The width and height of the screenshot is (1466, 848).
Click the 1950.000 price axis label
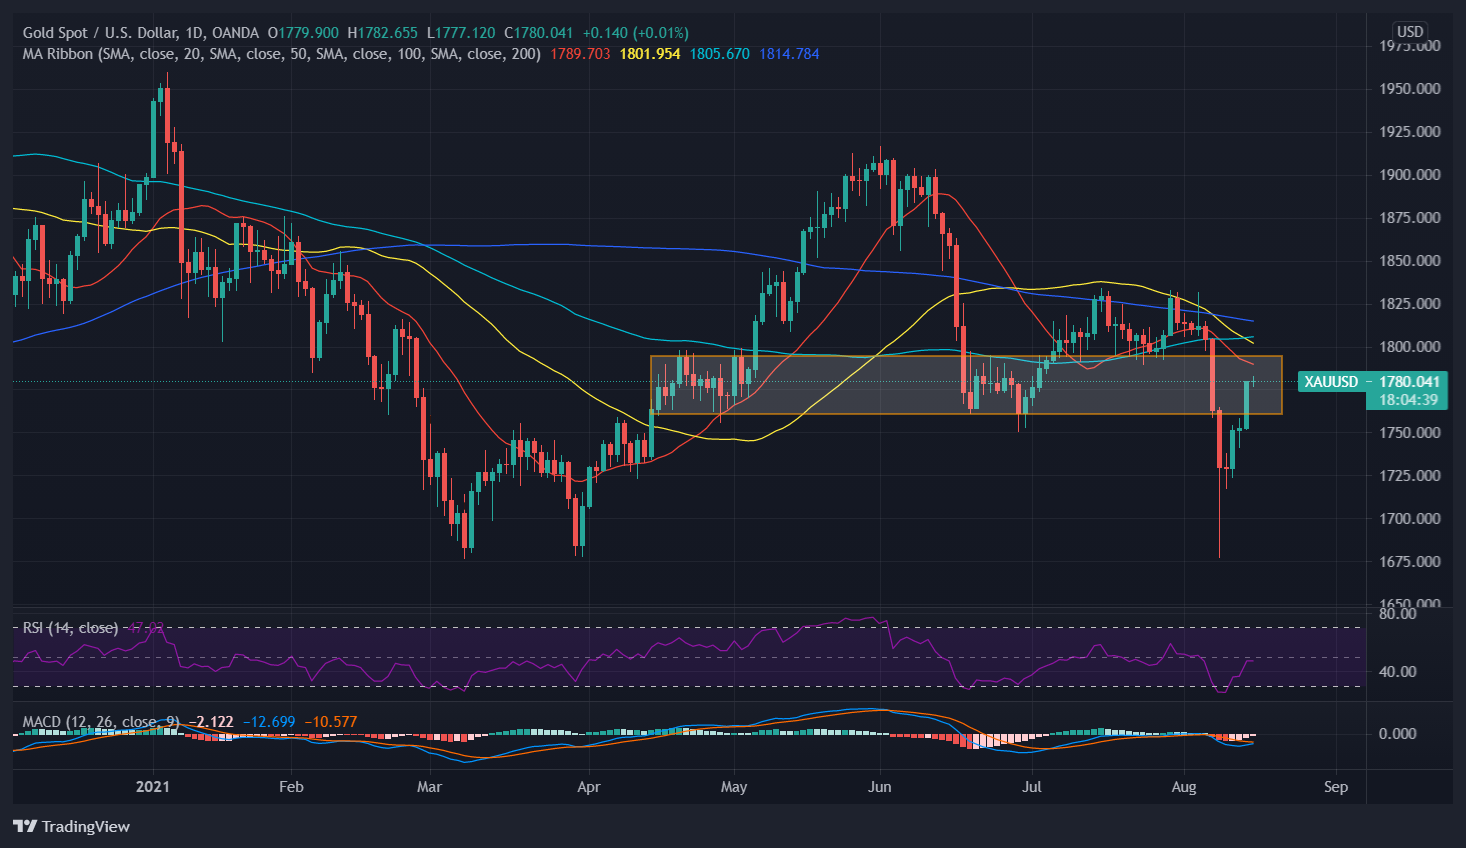point(1410,89)
